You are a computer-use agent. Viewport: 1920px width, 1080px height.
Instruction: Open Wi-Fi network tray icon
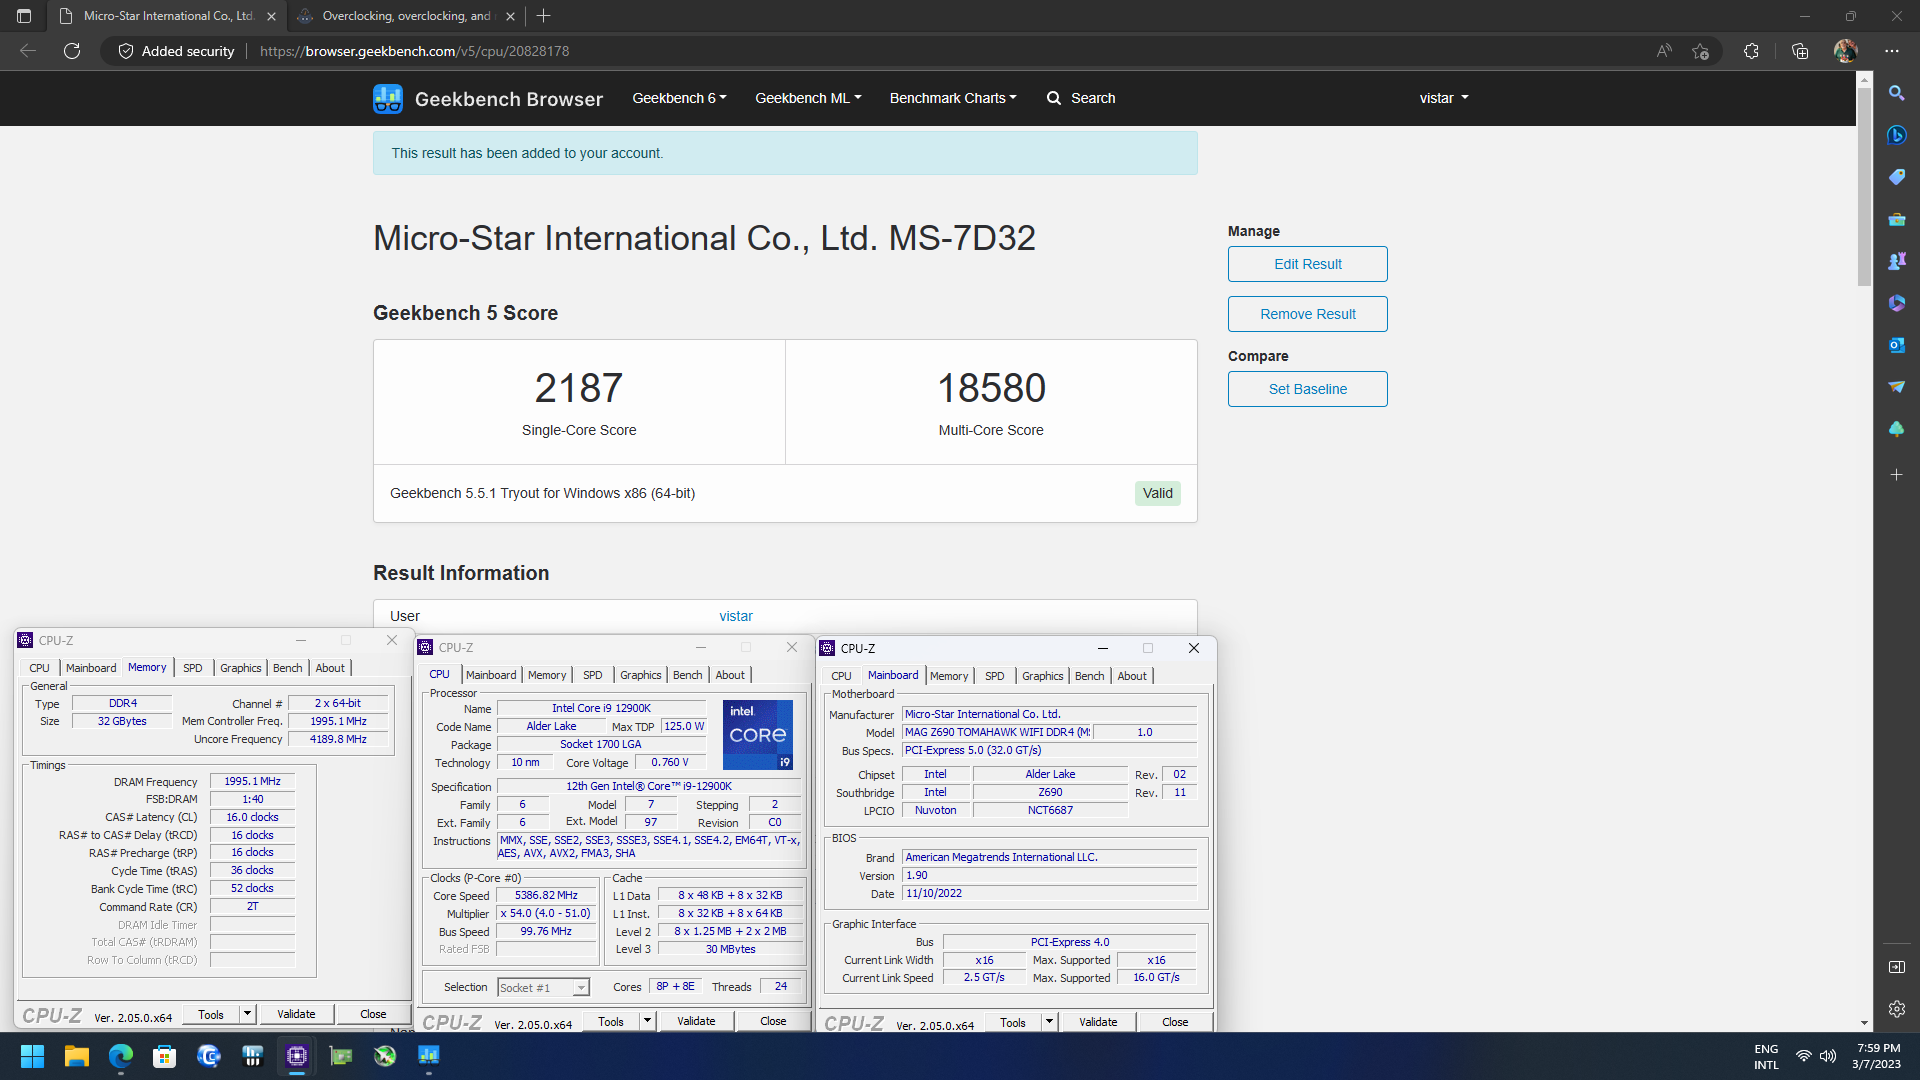[x=1804, y=1056]
